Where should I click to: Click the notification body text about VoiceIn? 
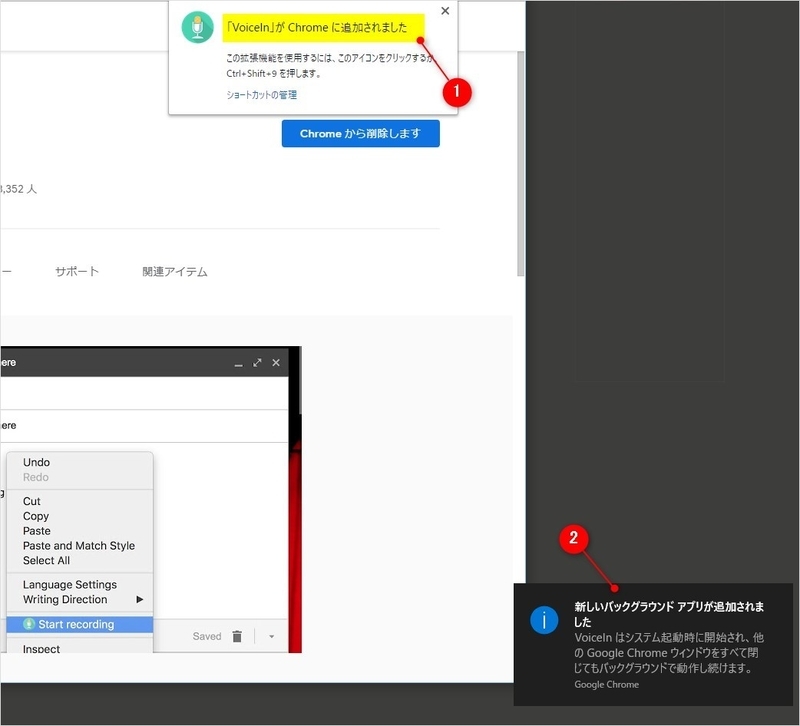click(669, 653)
